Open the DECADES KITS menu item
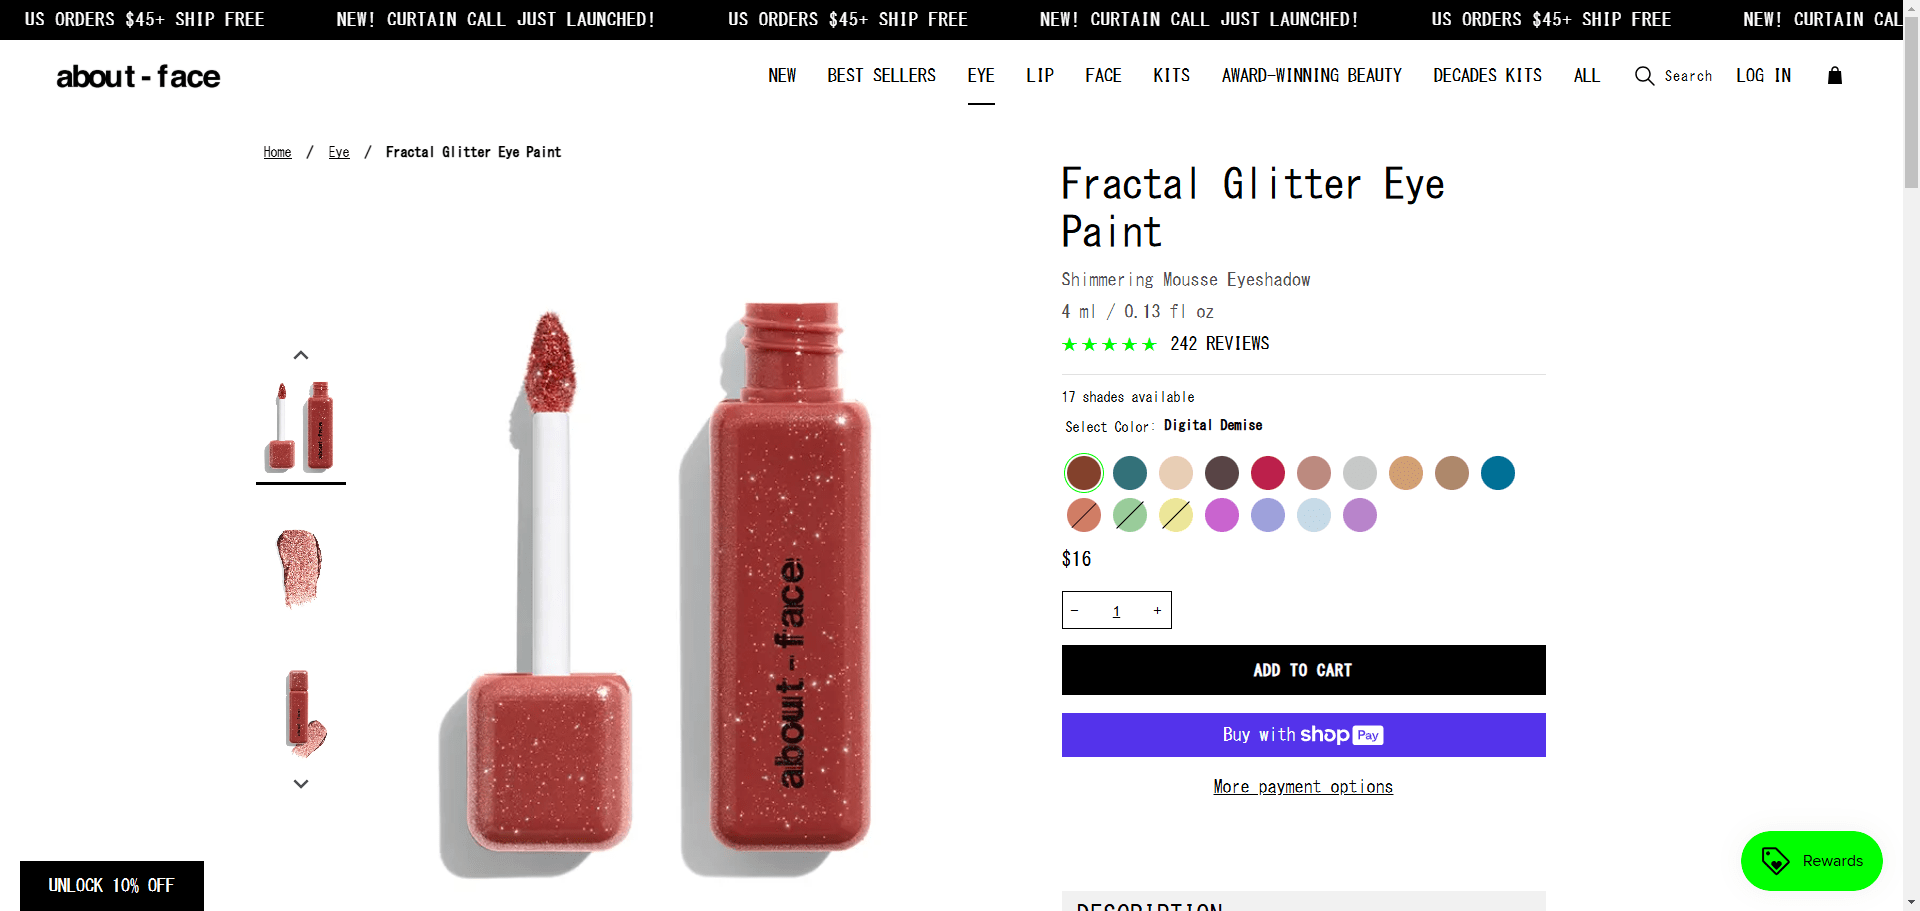 click(x=1487, y=75)
